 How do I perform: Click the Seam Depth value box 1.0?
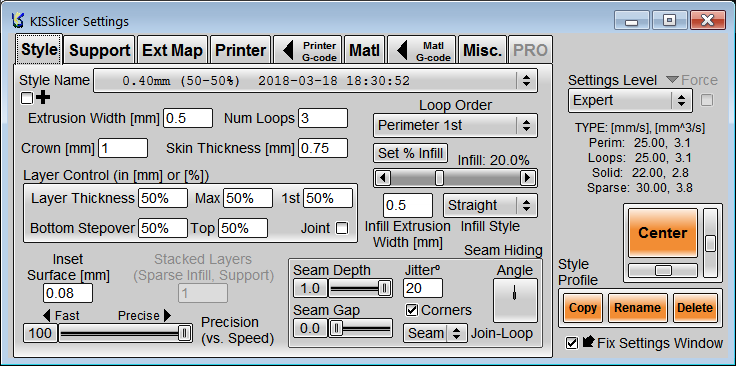point(310,289)
